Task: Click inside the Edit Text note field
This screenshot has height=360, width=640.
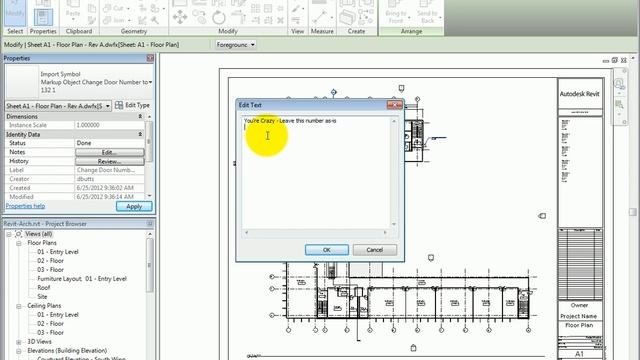Action: [x=316, y=173]
